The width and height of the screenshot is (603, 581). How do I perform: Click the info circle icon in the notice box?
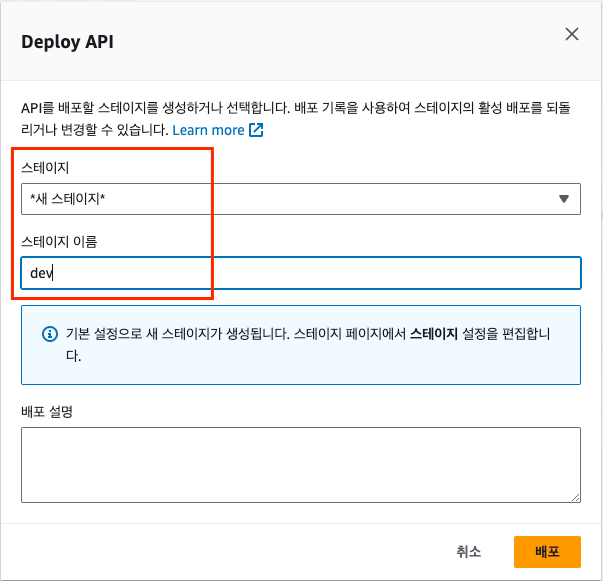pyautogui.click(x=49, y=334)
